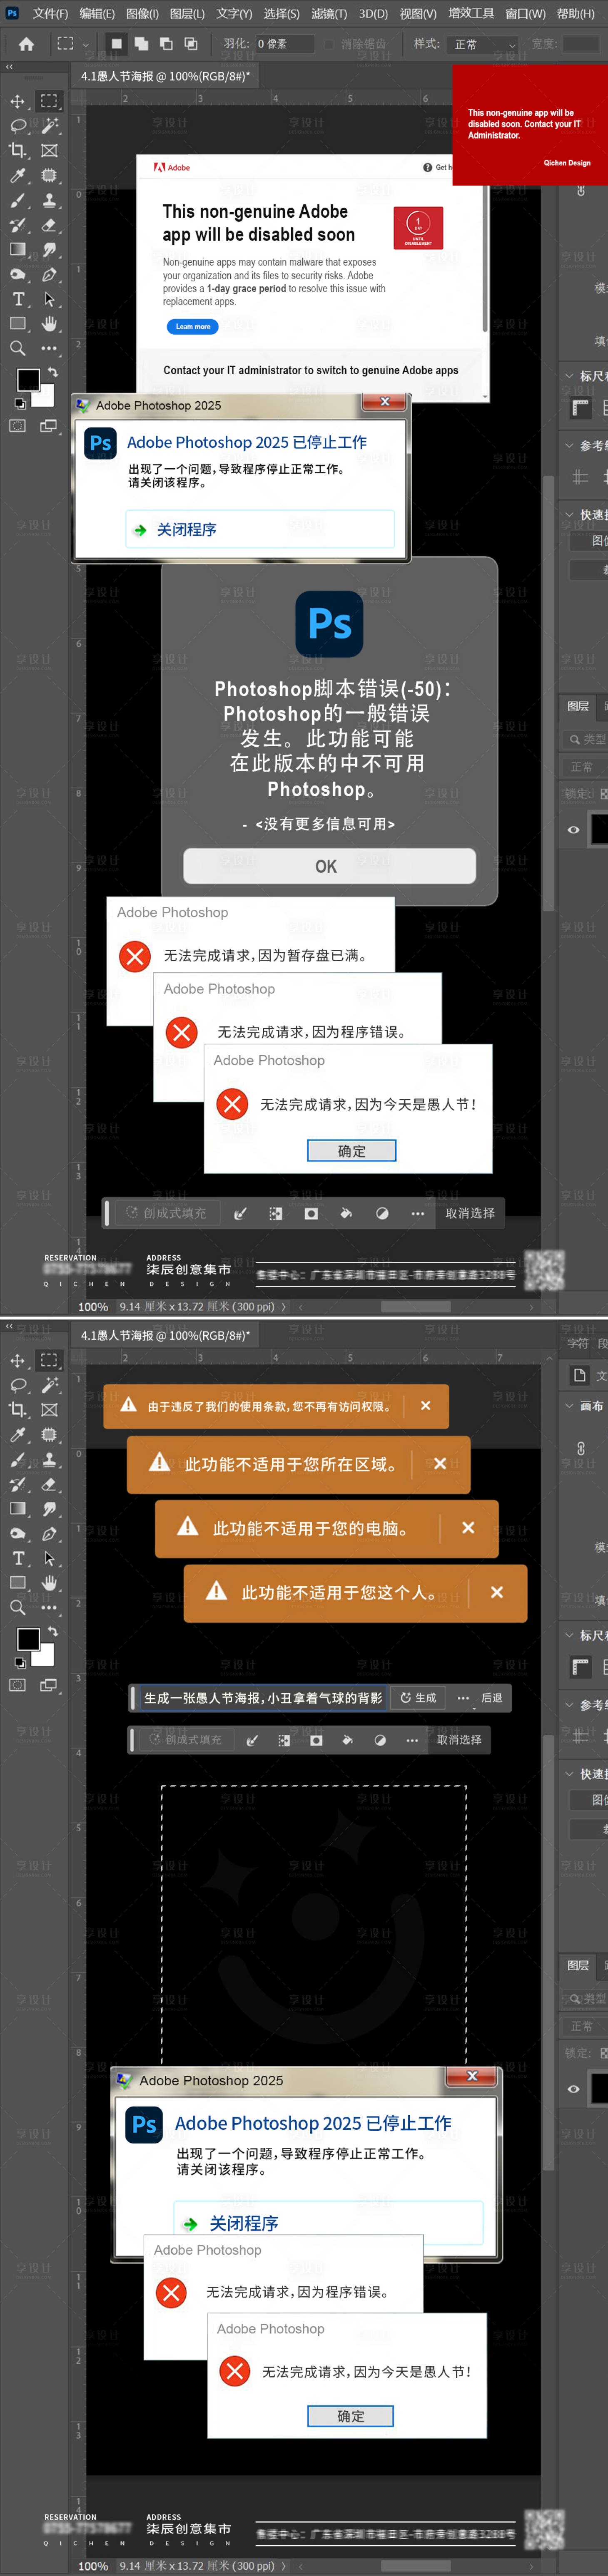Toggle Quick Mask mode in upper toolbar
Viewport: 608px width, 2576px height.
[18, 426]
